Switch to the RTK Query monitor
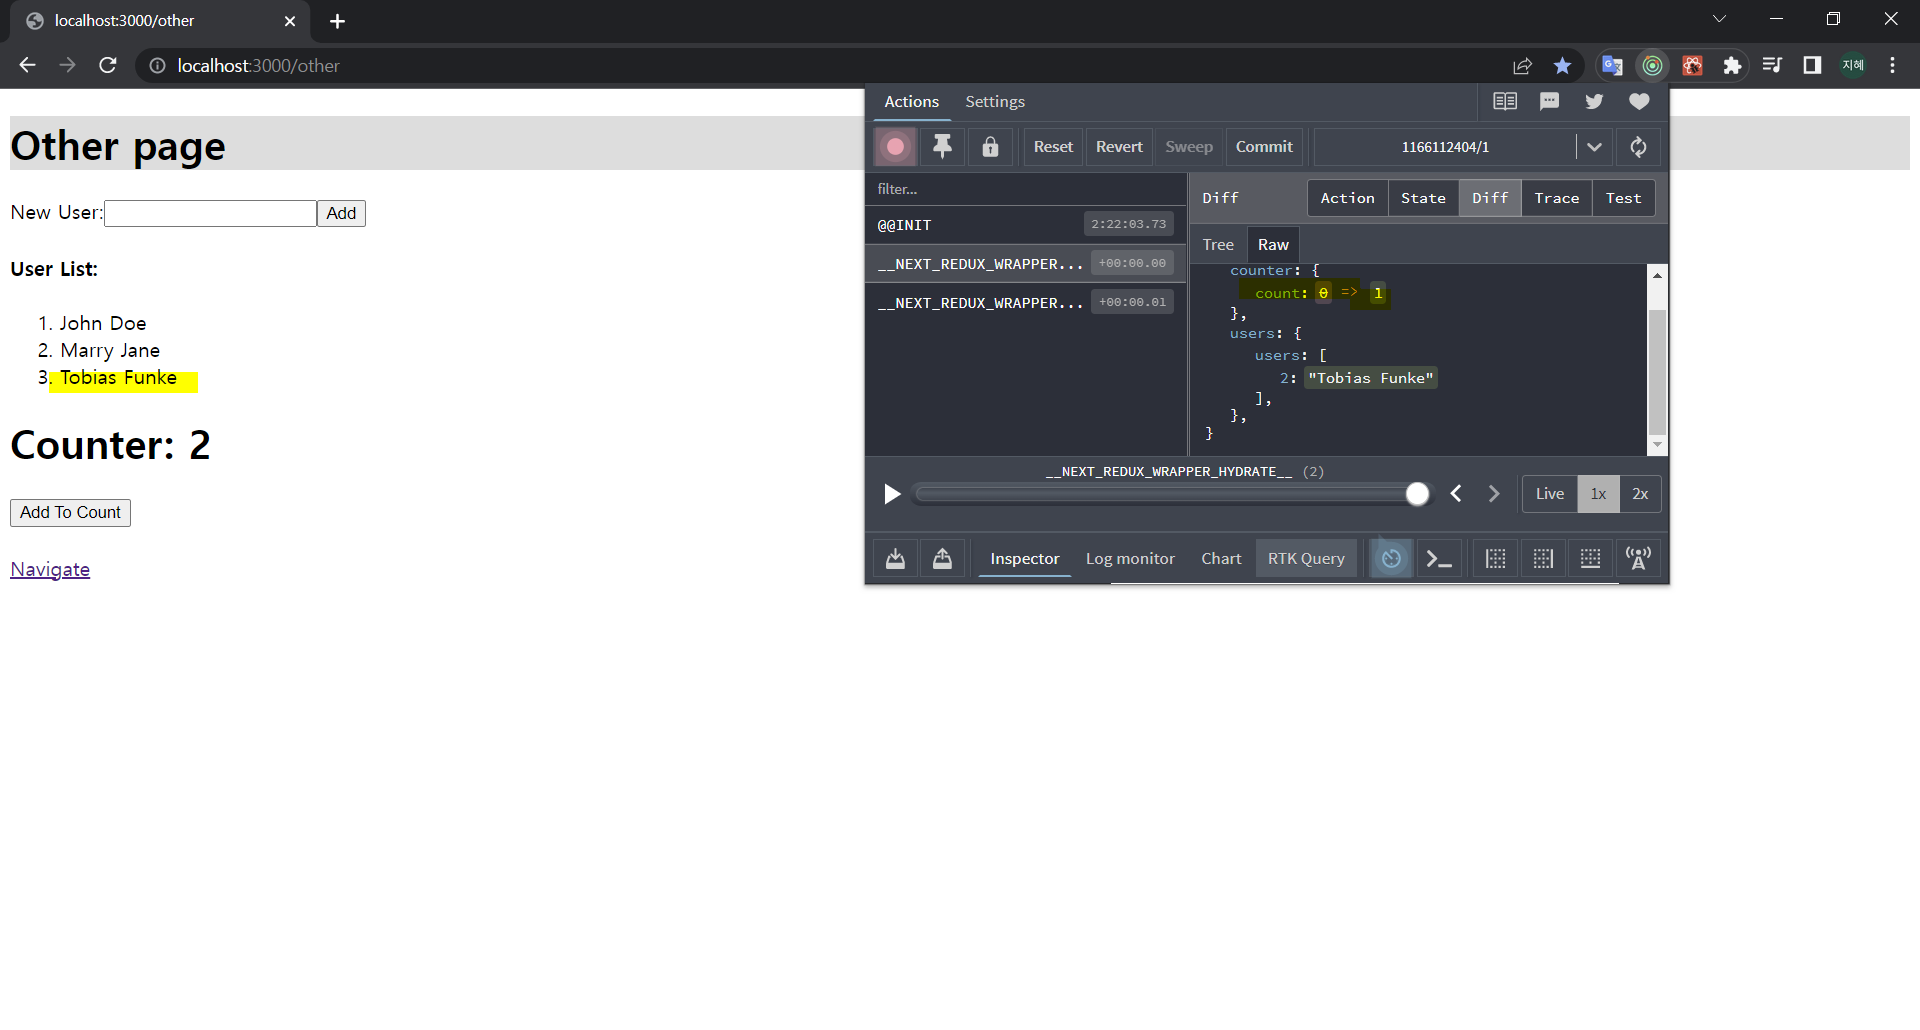Viewport: 1920px width, 1030px height. pos(1306,559)
